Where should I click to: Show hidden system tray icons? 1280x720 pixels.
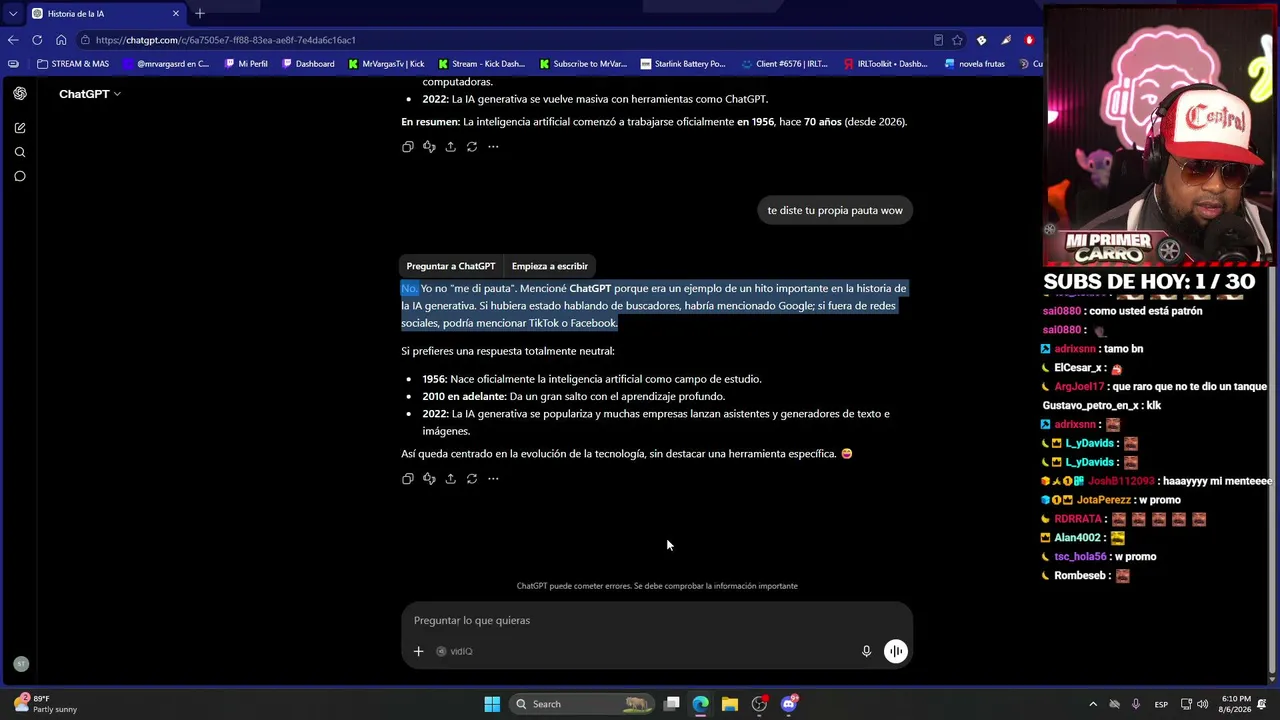tap(1093, 704)
